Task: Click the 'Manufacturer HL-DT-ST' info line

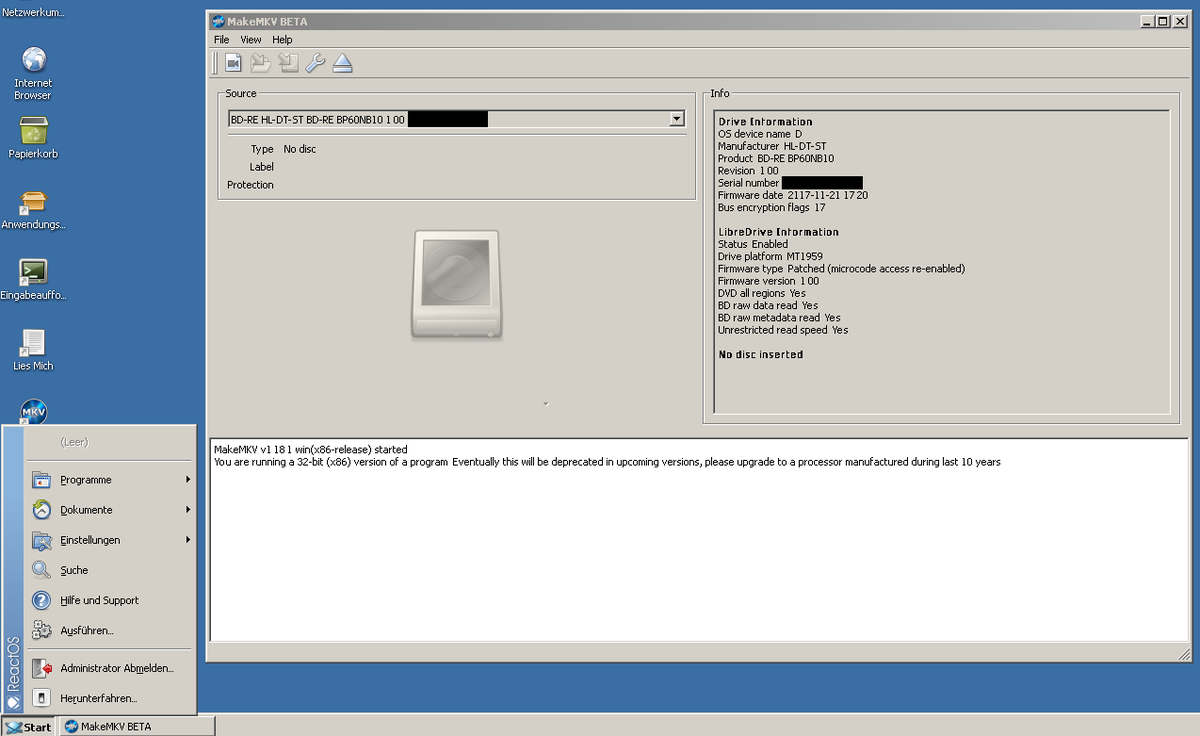Action: pos(772,146)
